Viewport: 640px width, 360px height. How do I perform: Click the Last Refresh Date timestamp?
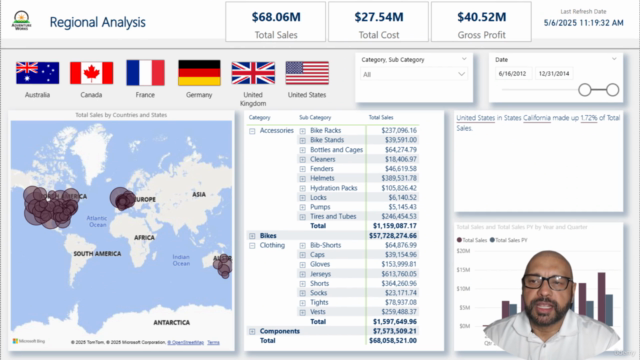[x=583, y=23]
